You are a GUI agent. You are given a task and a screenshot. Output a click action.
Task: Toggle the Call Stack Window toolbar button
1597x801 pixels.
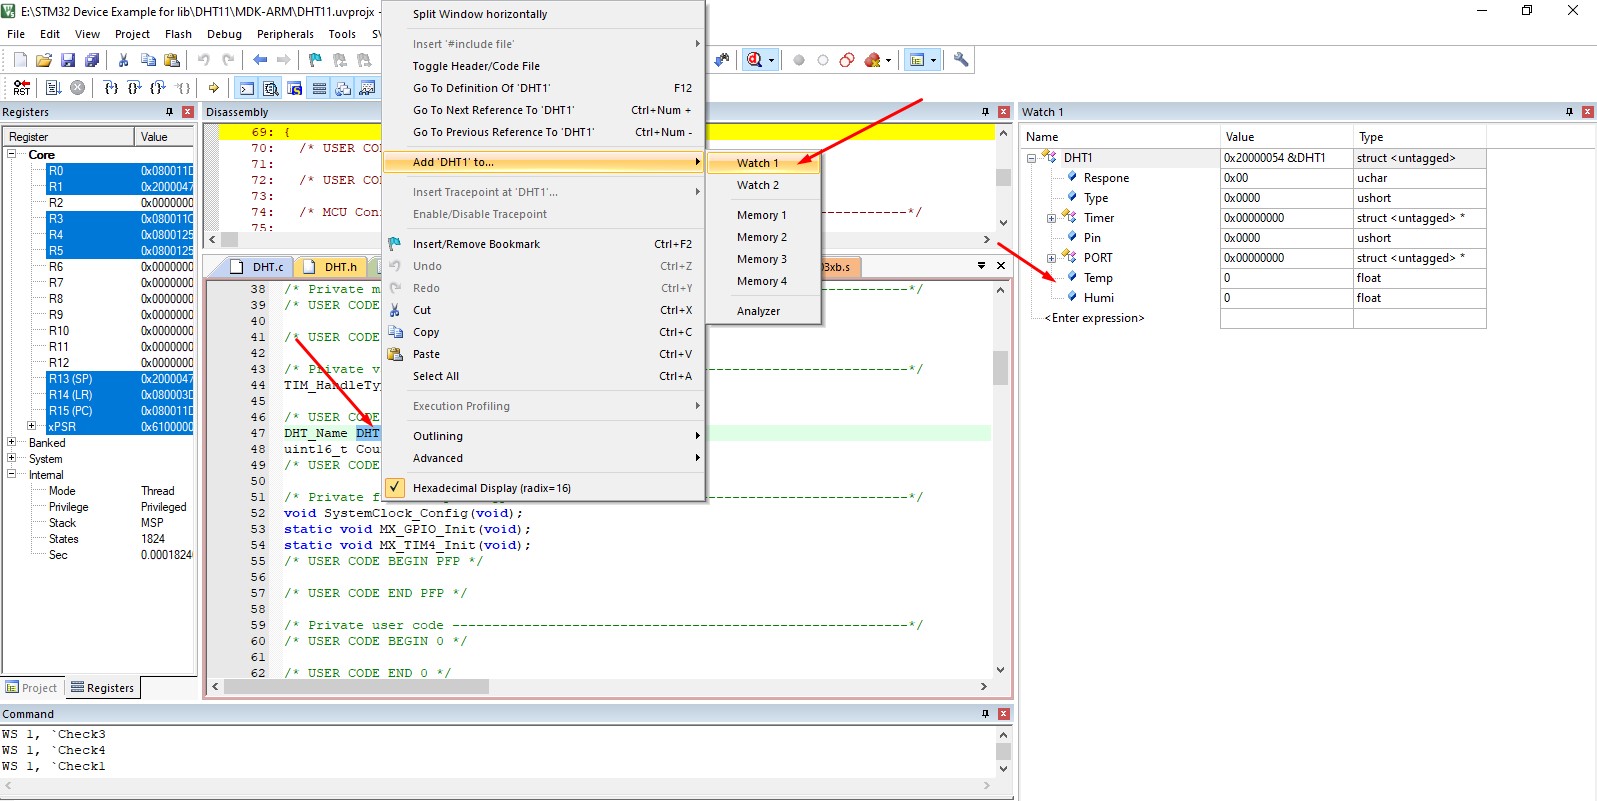coord(343,88)
